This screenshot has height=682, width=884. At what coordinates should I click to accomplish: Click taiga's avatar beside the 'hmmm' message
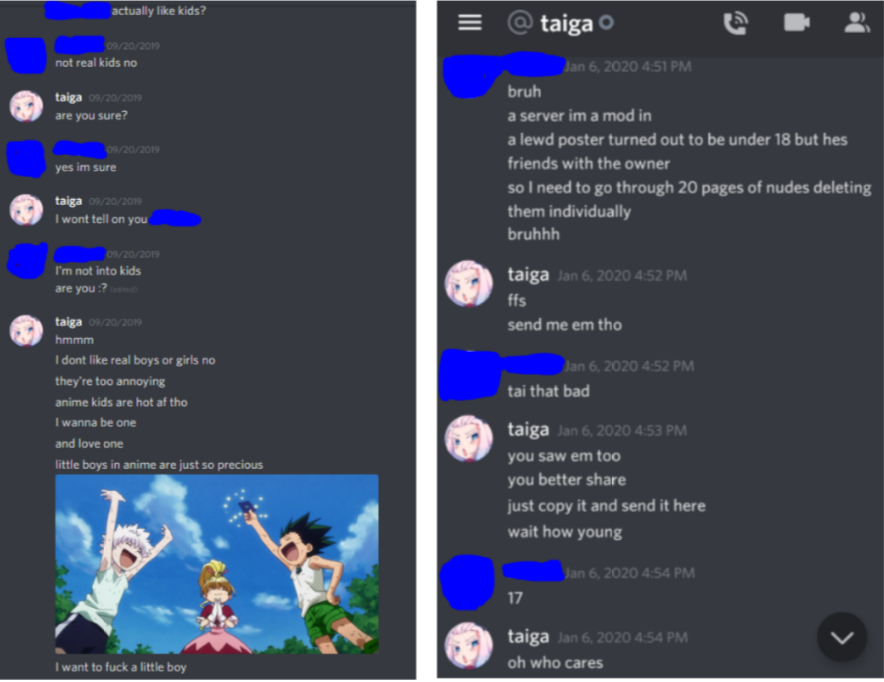(x=26, y=330)
